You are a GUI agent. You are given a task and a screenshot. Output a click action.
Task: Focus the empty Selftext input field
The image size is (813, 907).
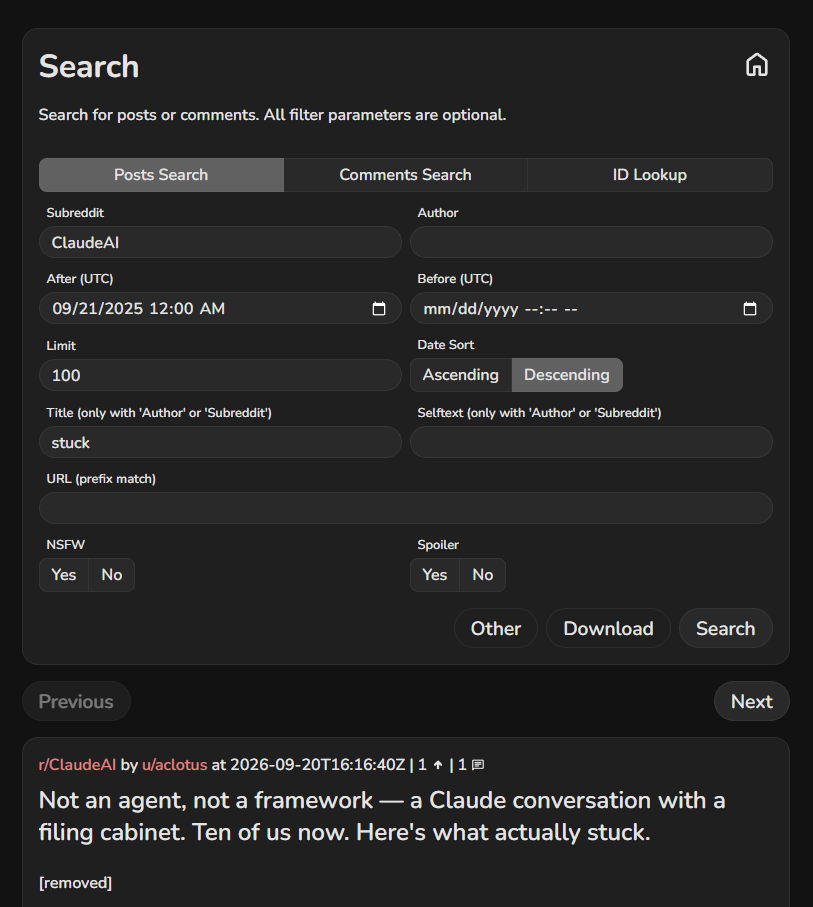591,442
